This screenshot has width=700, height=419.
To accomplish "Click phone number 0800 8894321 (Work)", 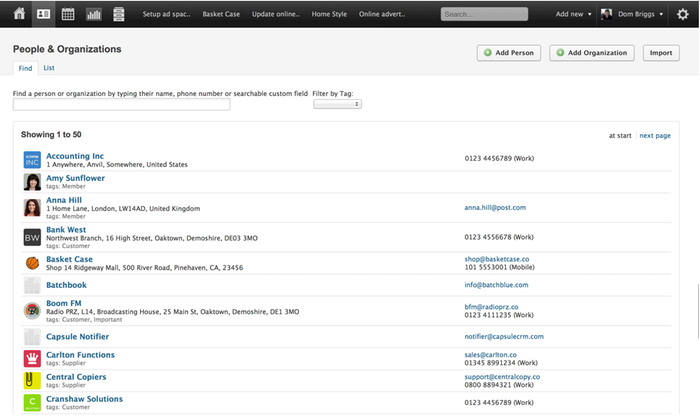I will (x=499, y=385).
